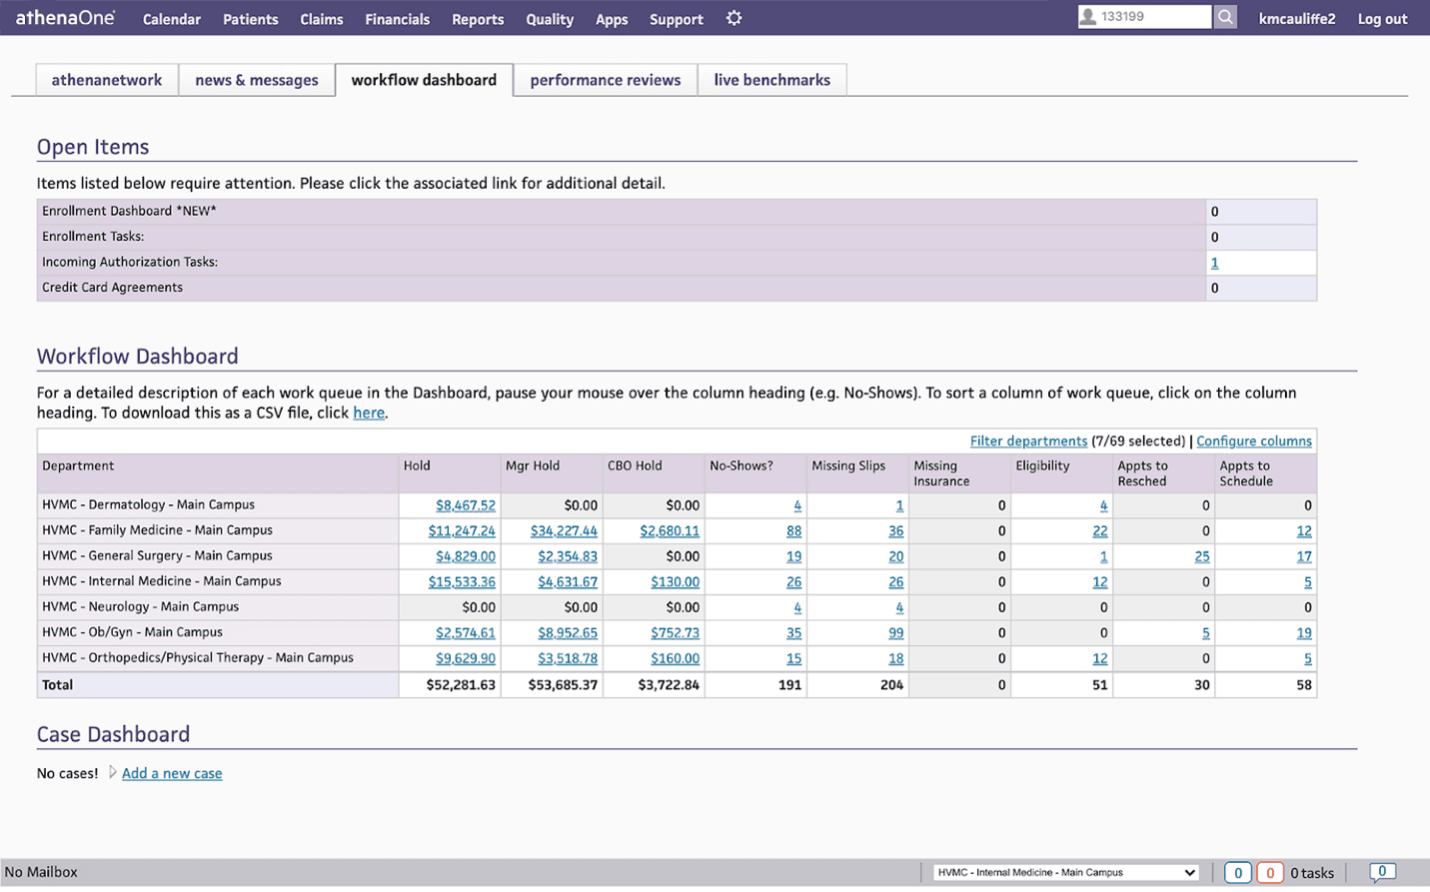This screenshot has height=892, width=1430.
Task: Click the blue counter in the status bar
Action: click(x=1237, y=872)
